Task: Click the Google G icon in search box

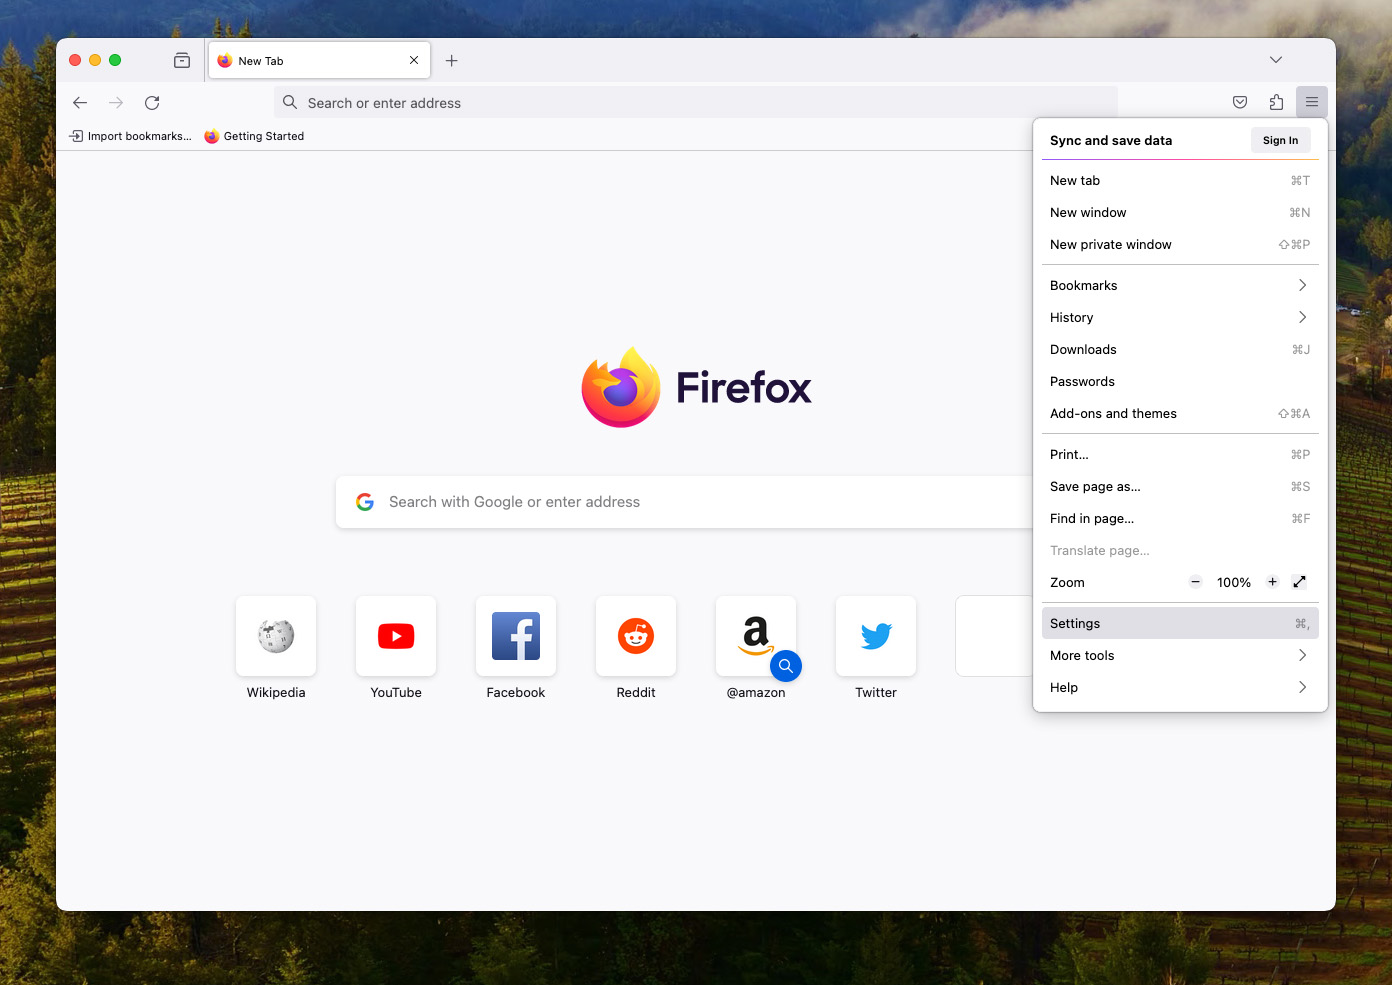Action: [x=365, y=502]
